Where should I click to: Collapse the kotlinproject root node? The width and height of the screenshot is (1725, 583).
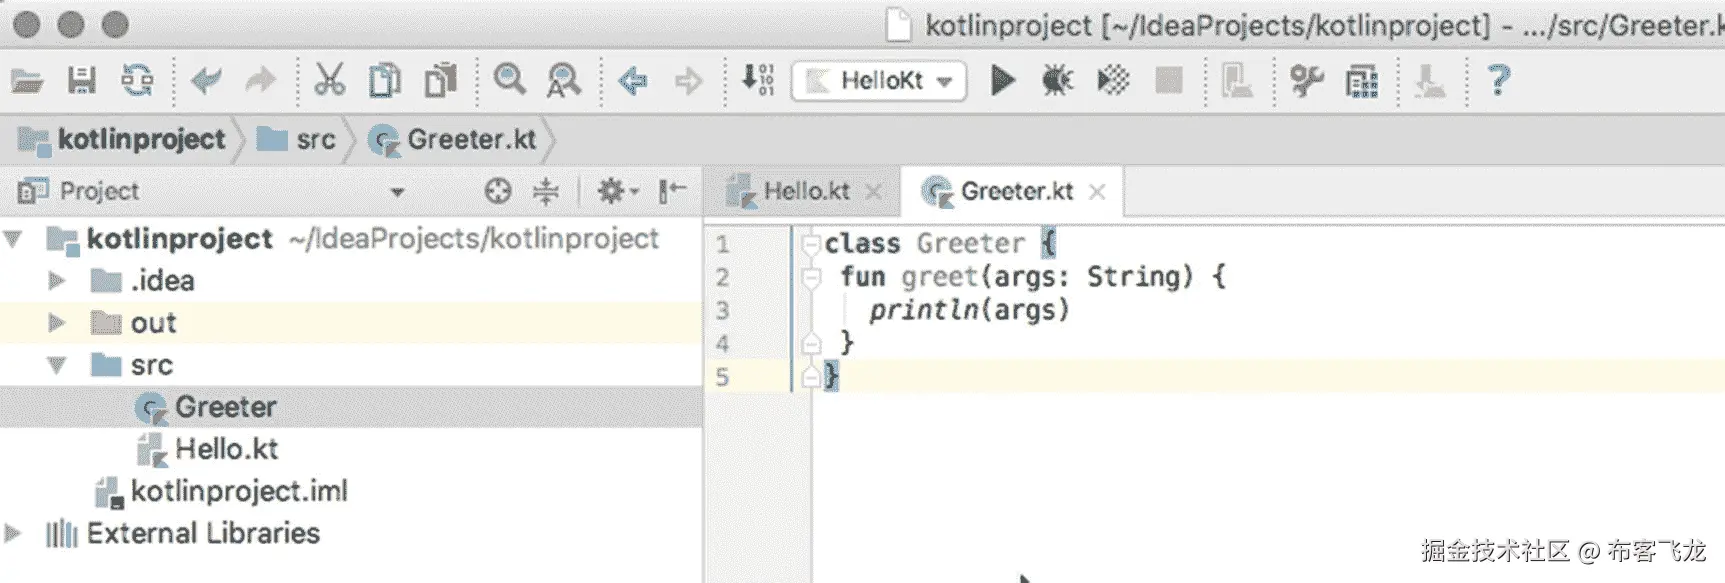[x=13, y=239]
